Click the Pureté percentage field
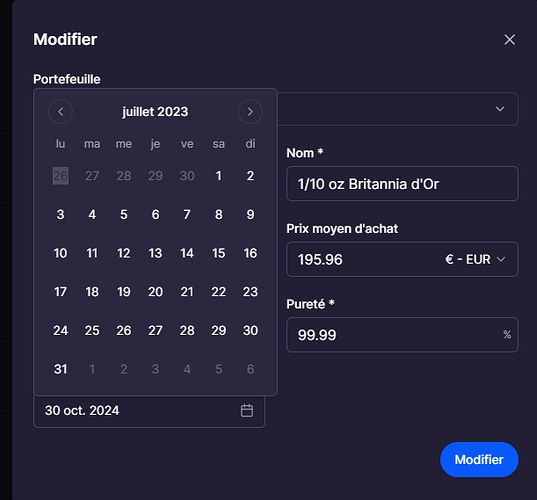 (402, 335)
